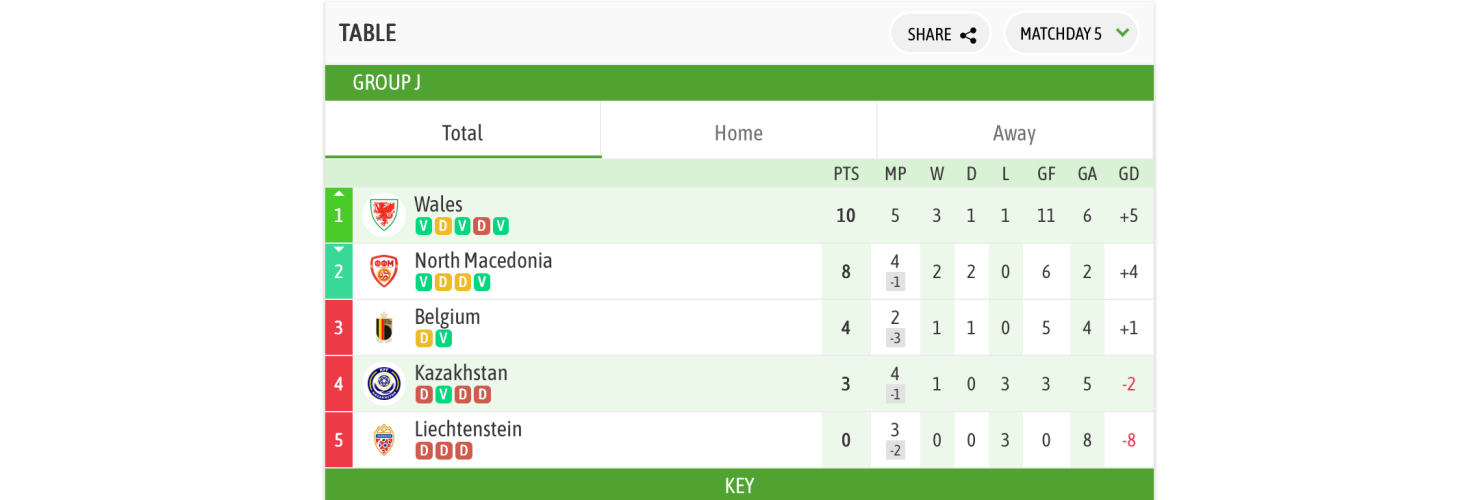
Task: Switch to the Home tab
Action: [738, 133]
